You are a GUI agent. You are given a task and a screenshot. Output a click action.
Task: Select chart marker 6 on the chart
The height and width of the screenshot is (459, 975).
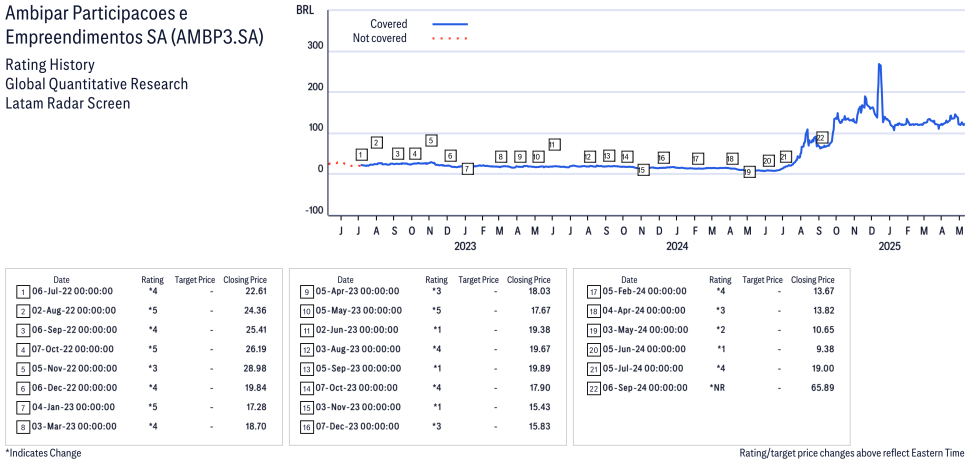coord(451,155)
